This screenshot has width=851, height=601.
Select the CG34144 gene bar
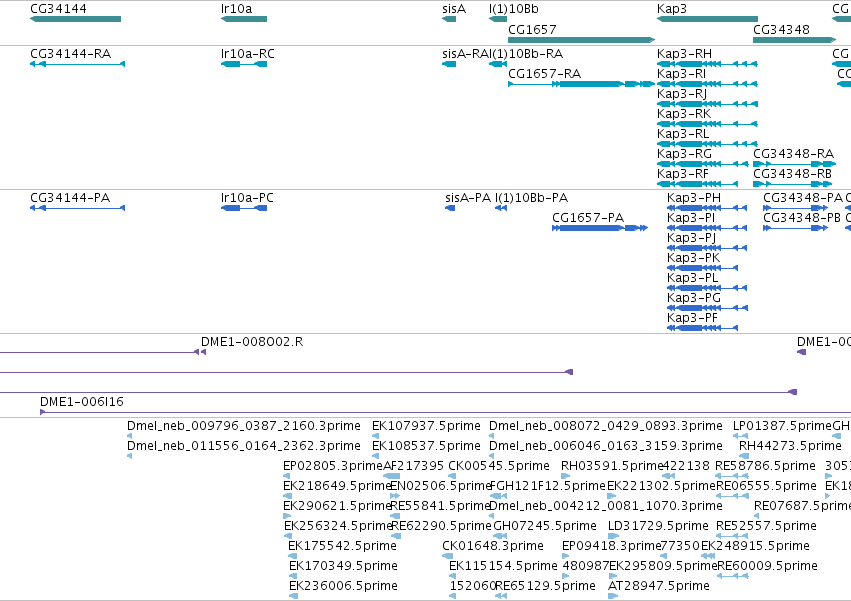coord(75,19)
